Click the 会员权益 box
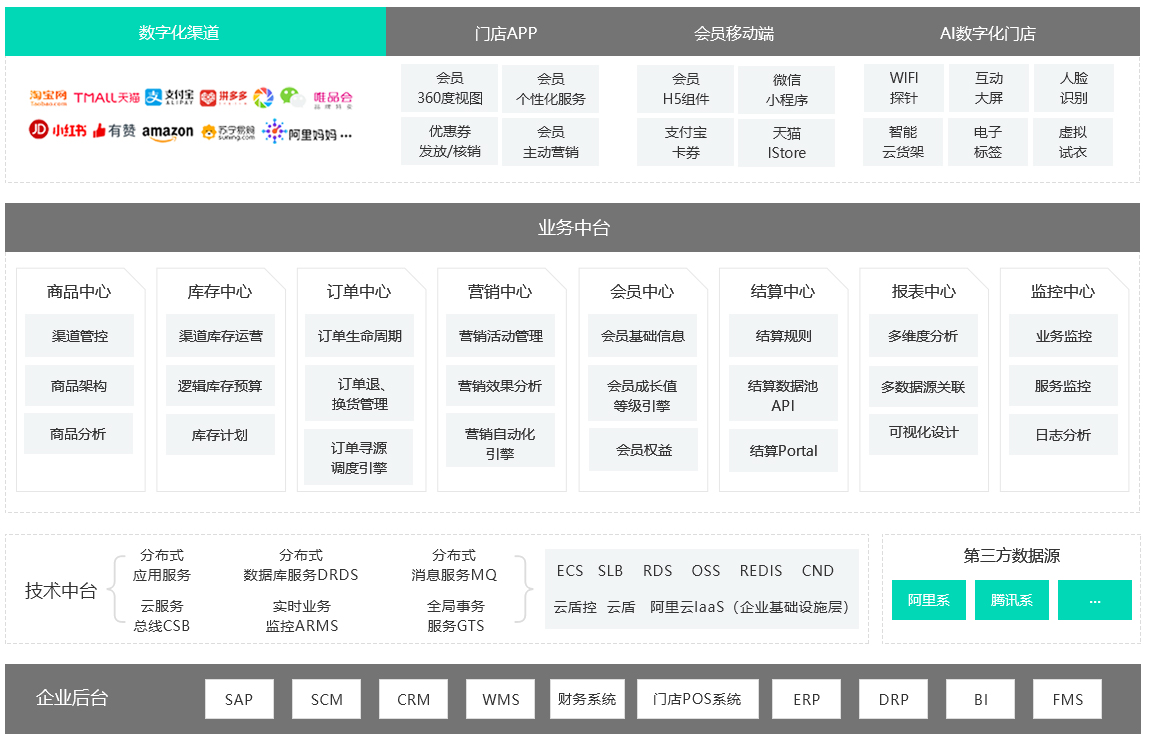This screenshot has height=746, width=1149. coord(643,450)
